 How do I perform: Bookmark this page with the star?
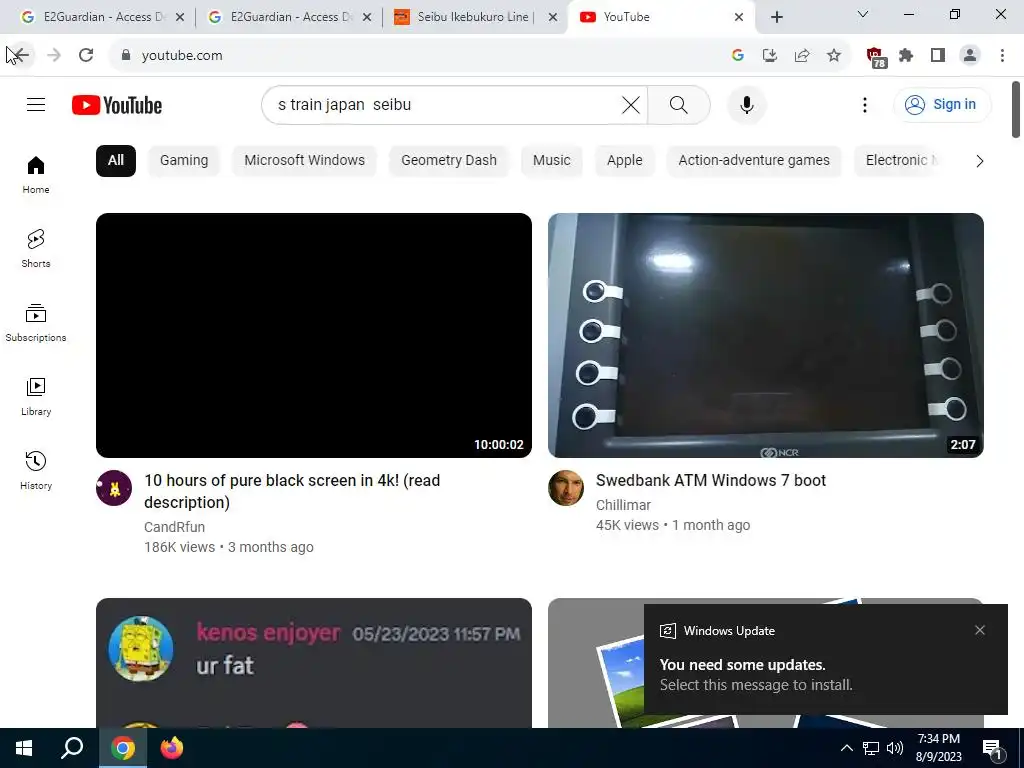[x=834, y=56]
